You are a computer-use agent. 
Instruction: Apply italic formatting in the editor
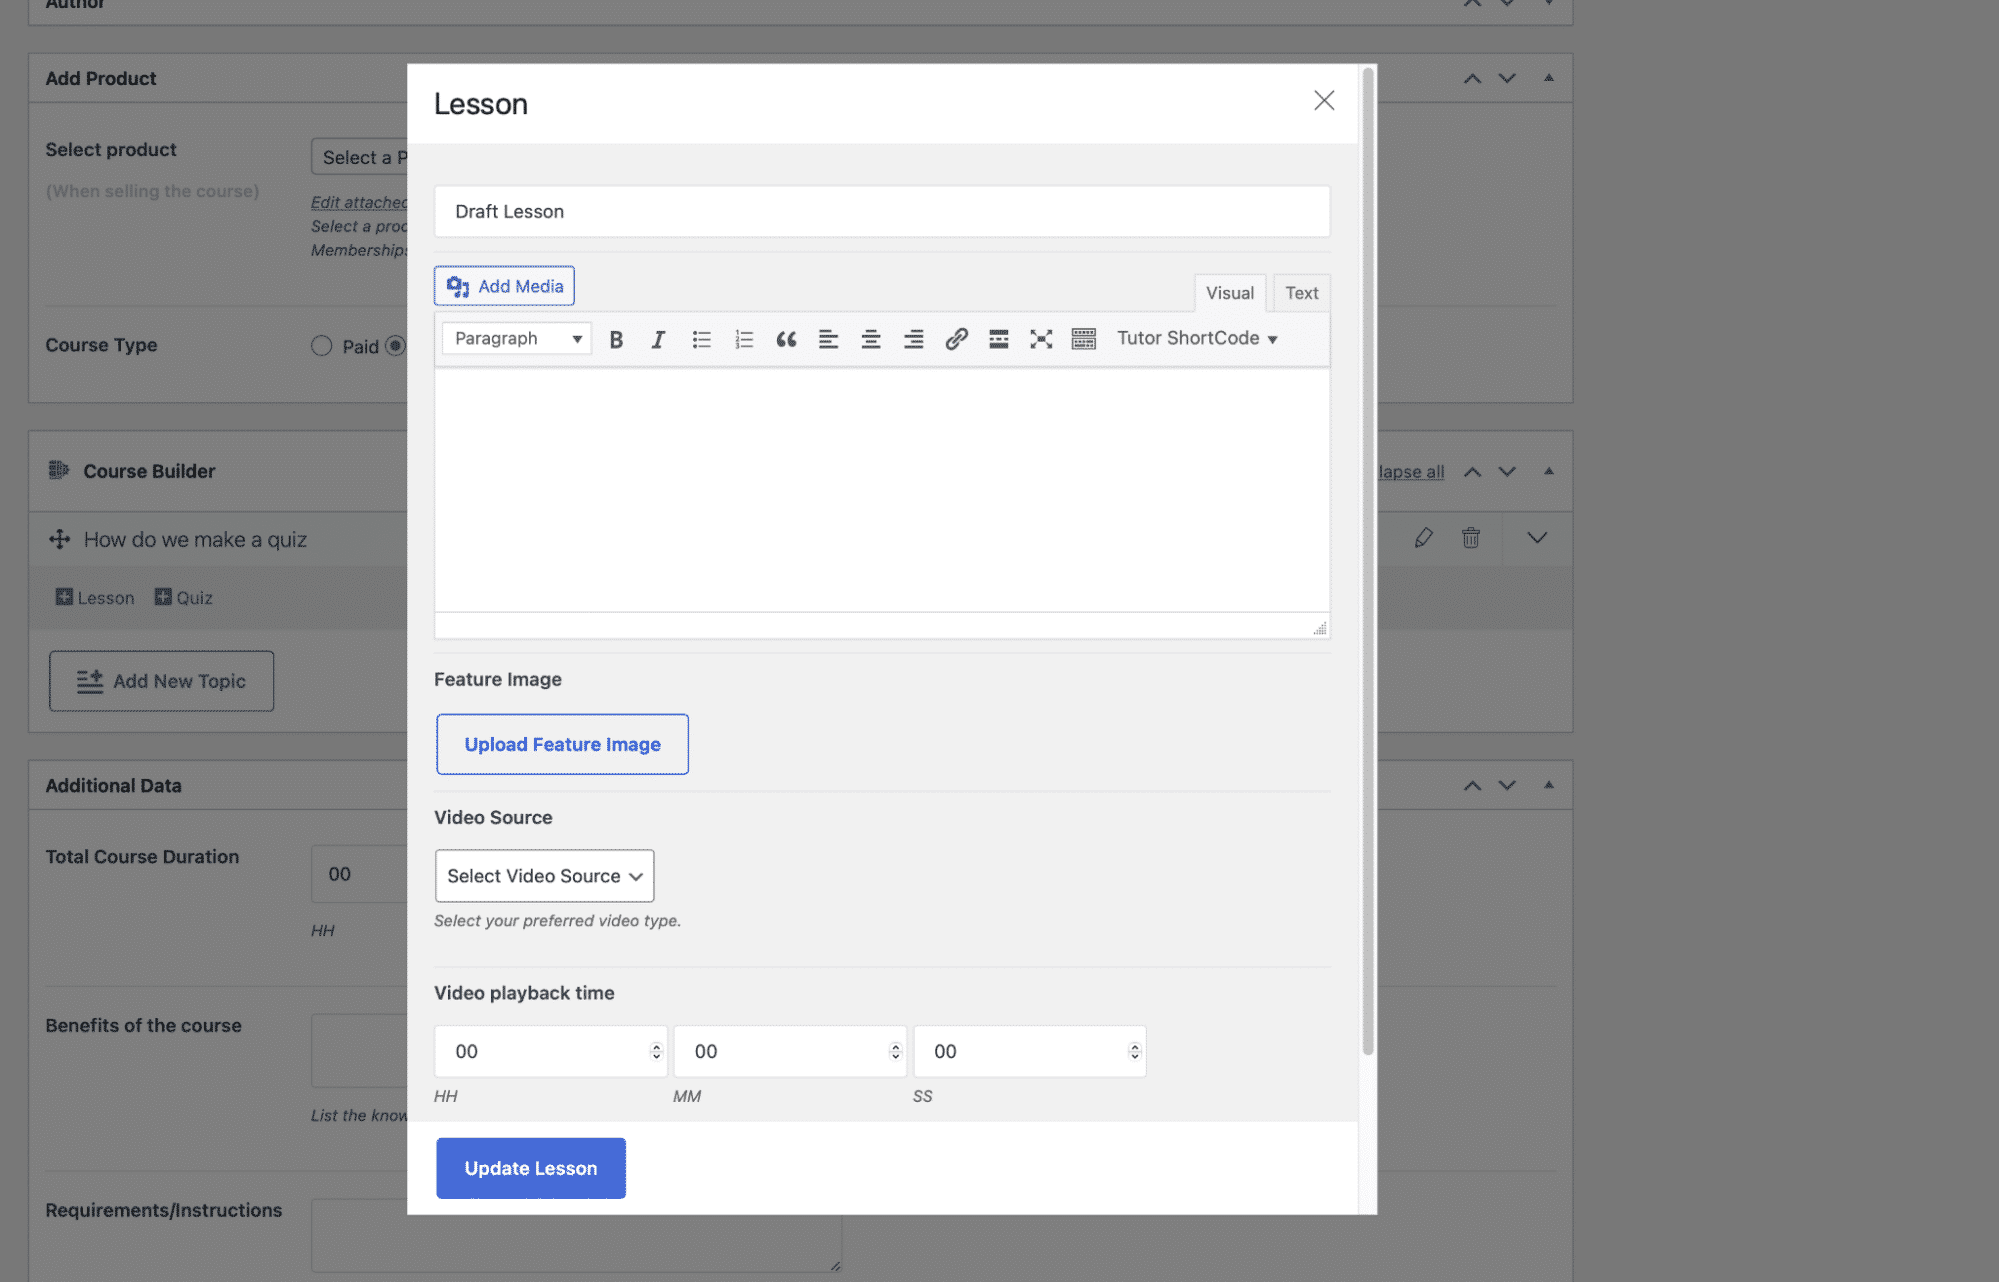(x=658, y=339)
